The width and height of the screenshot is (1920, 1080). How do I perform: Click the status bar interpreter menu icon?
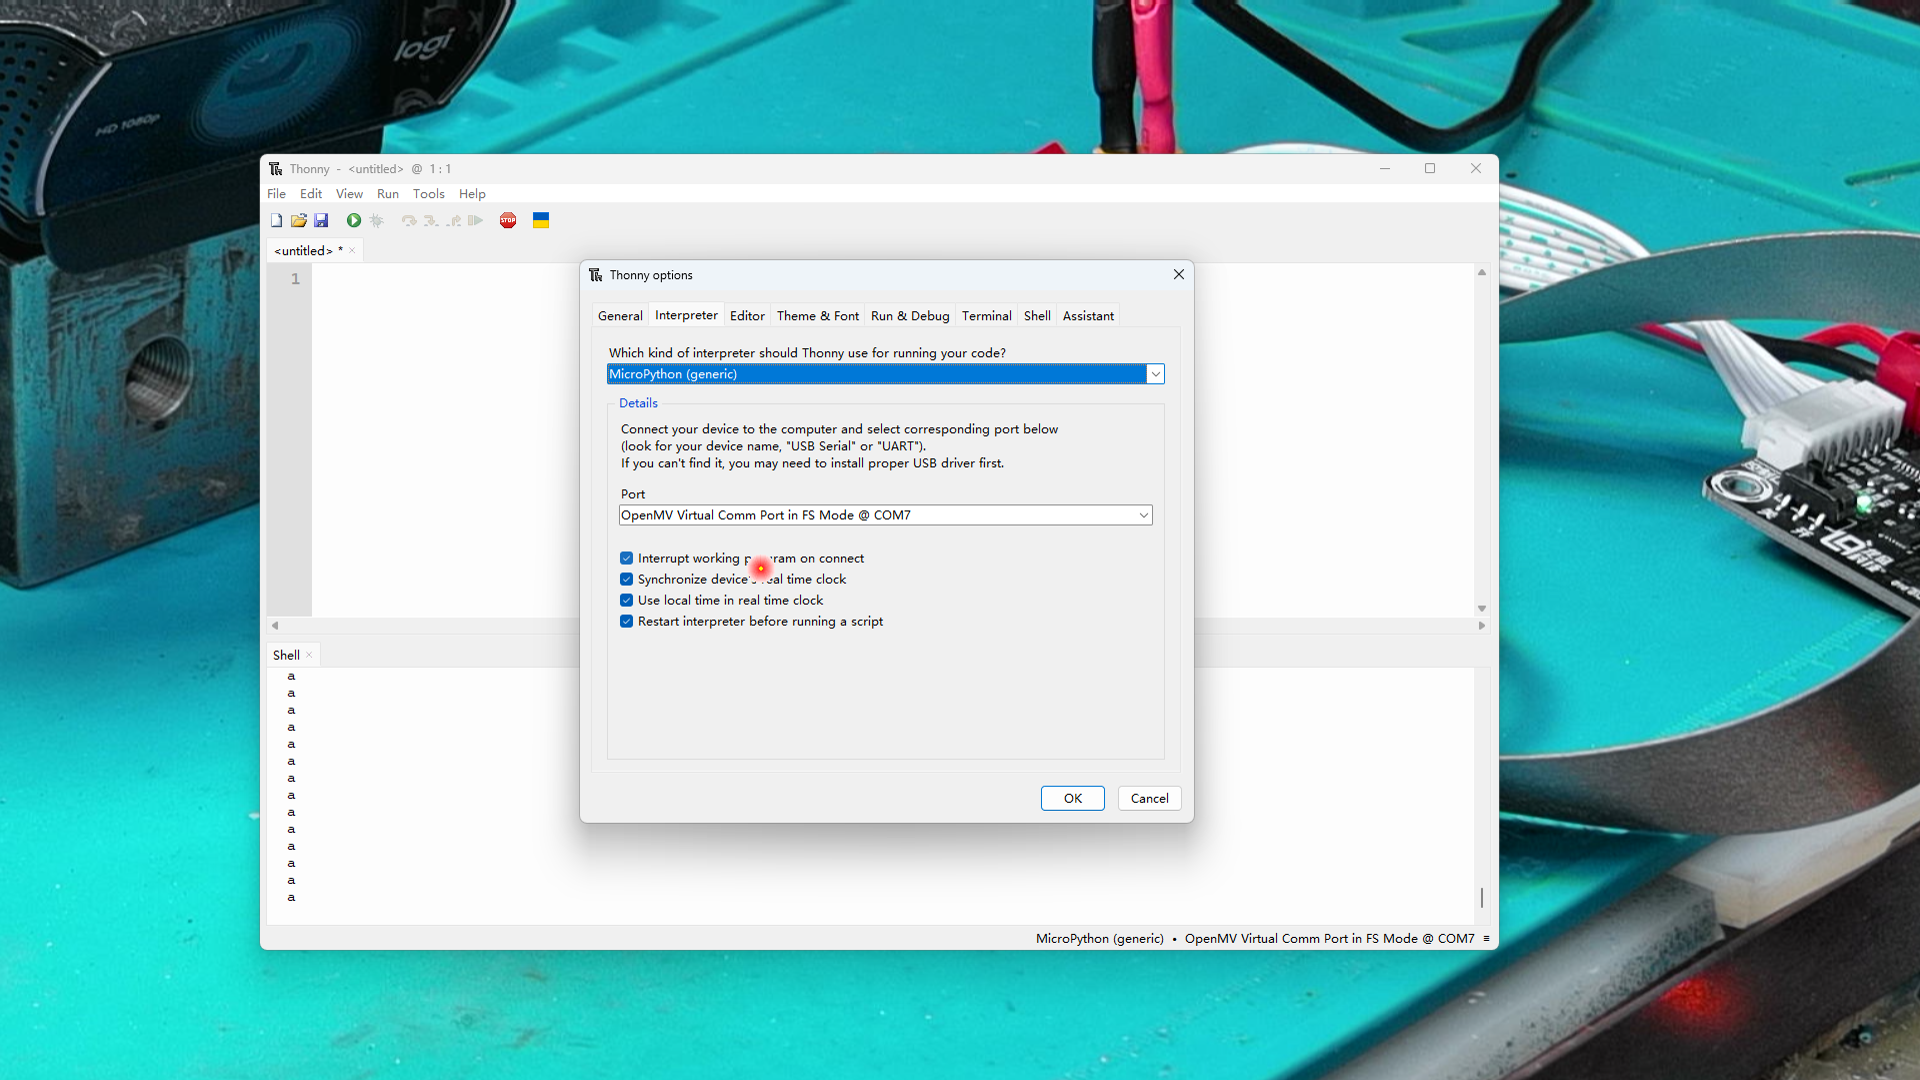[x=1486, y=938]
